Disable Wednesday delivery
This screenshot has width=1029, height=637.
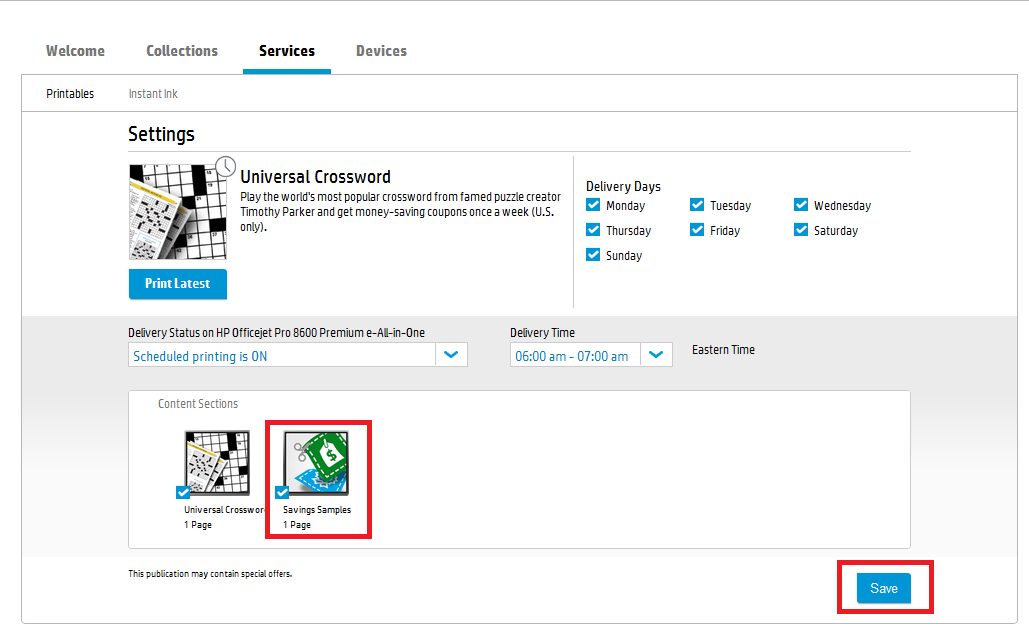point(801,205)
